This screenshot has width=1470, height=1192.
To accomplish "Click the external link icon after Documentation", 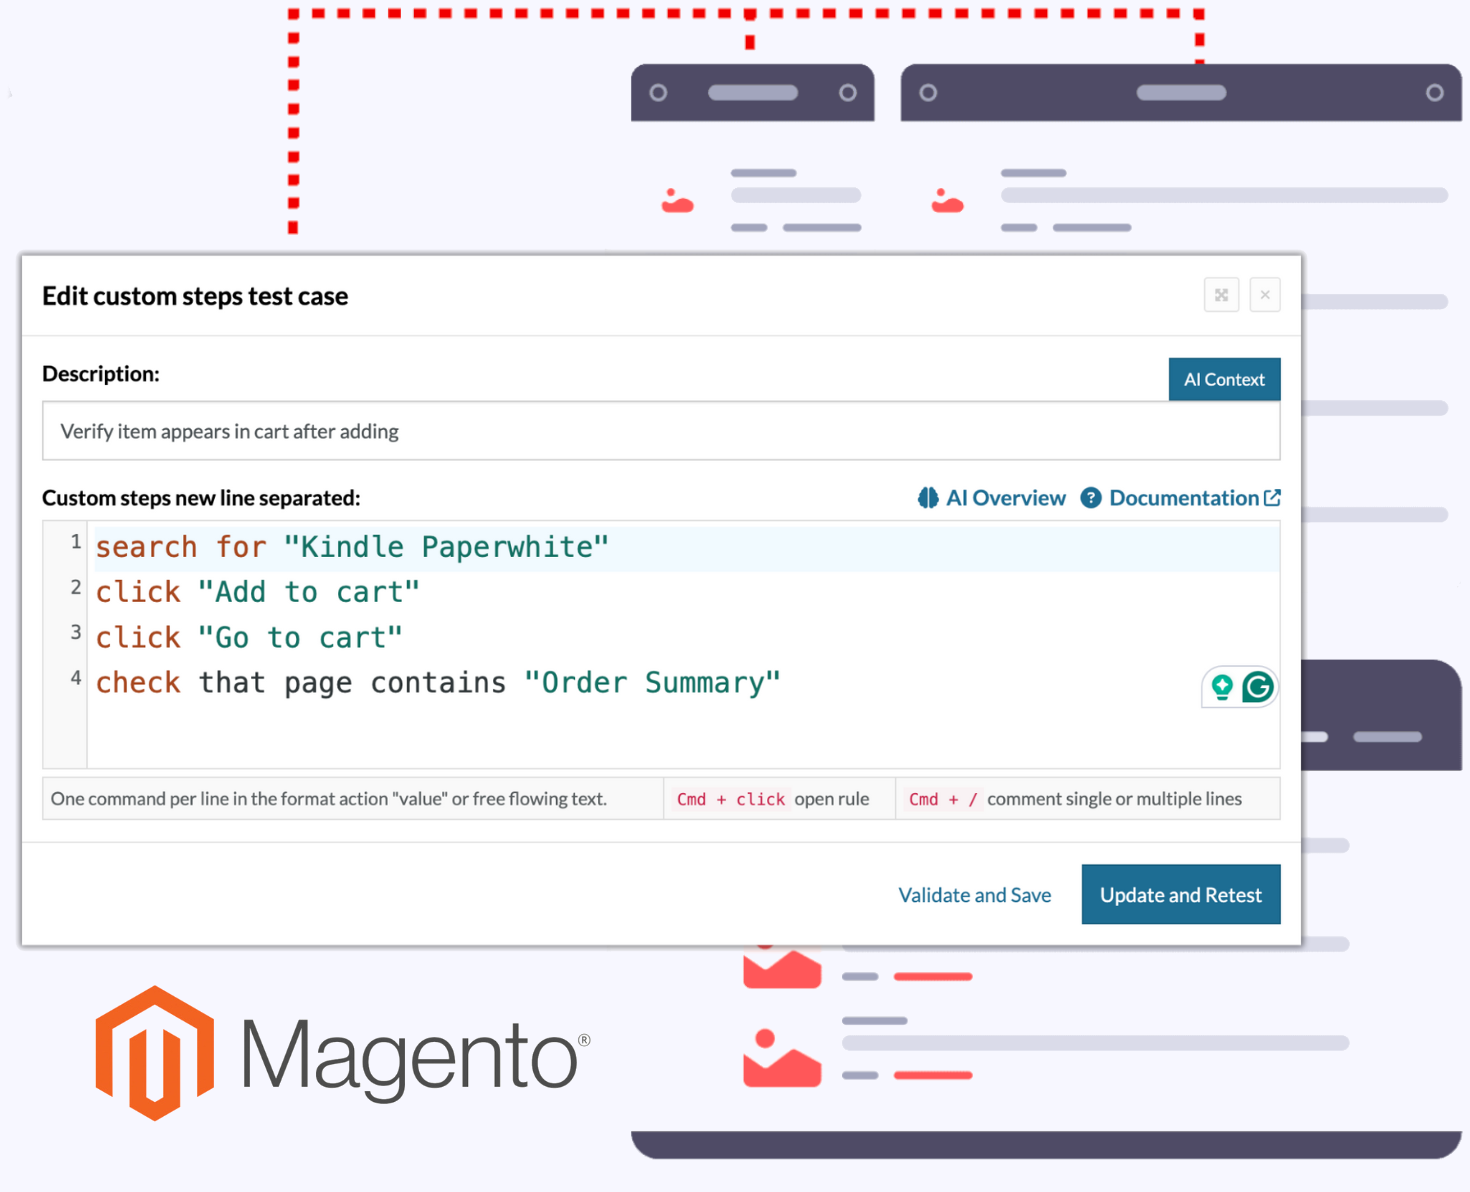I will [1272, 498].
